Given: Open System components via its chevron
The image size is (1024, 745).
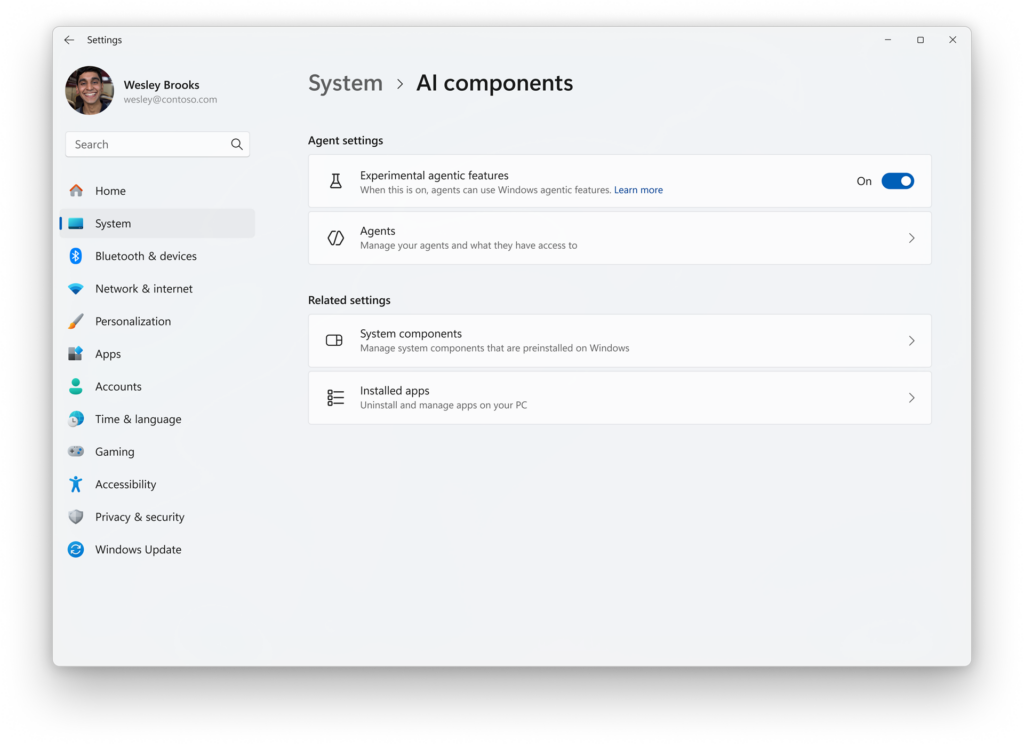Looking at the screenshot, I should point(911,340).
